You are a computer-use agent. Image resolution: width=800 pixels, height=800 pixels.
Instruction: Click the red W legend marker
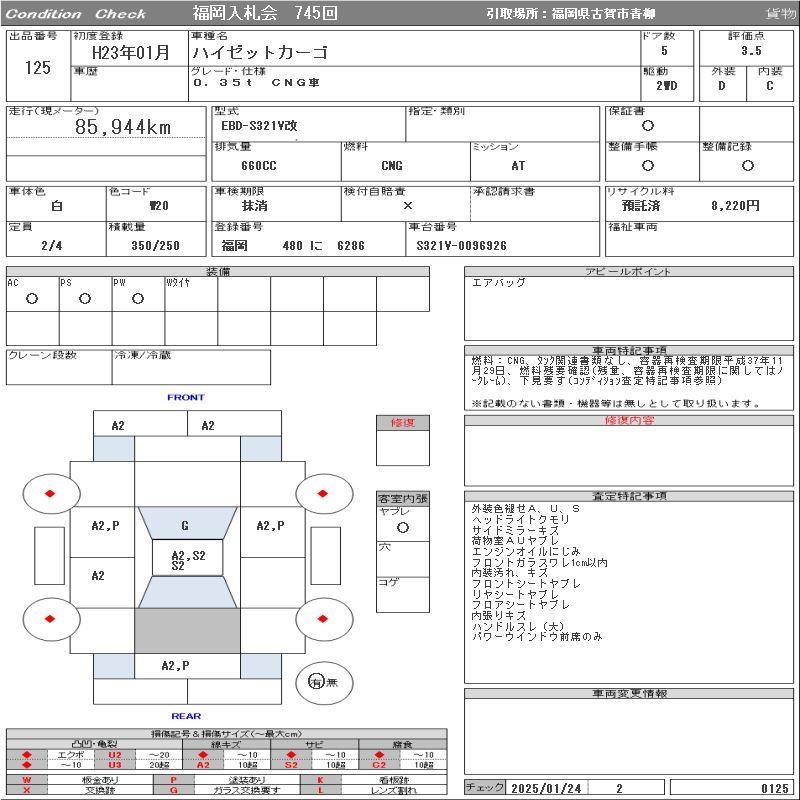(x=27, y=780)
